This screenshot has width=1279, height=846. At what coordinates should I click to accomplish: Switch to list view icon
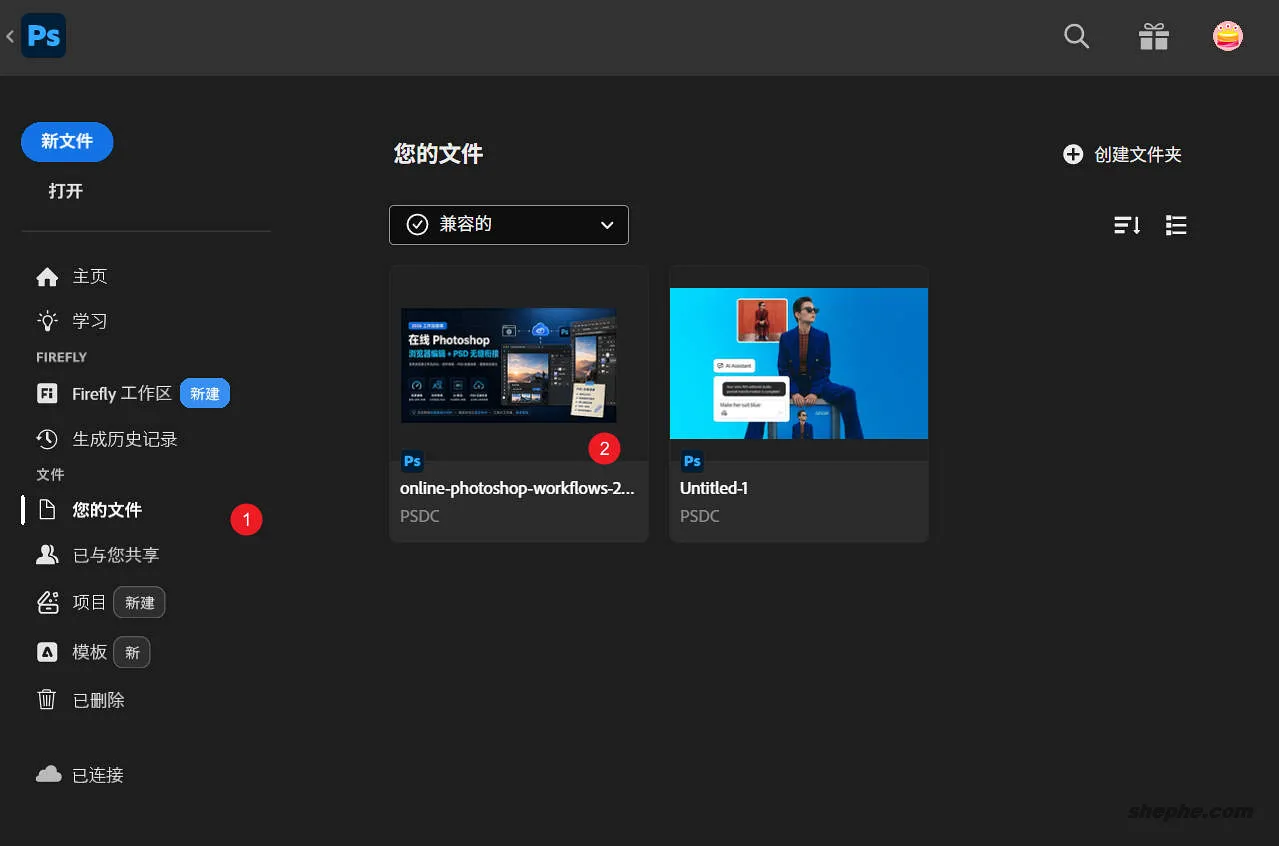tap(1176, 225)
